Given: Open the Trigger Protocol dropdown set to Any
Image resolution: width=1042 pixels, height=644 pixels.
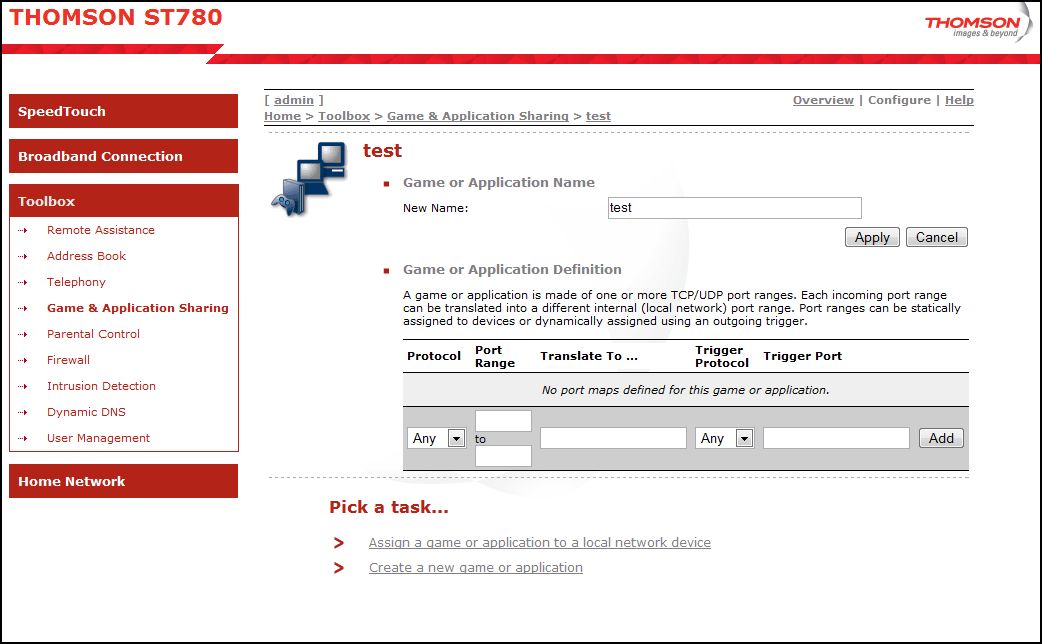Looking at the screenshot, I should pyautogui.click(x=724, y=439).
